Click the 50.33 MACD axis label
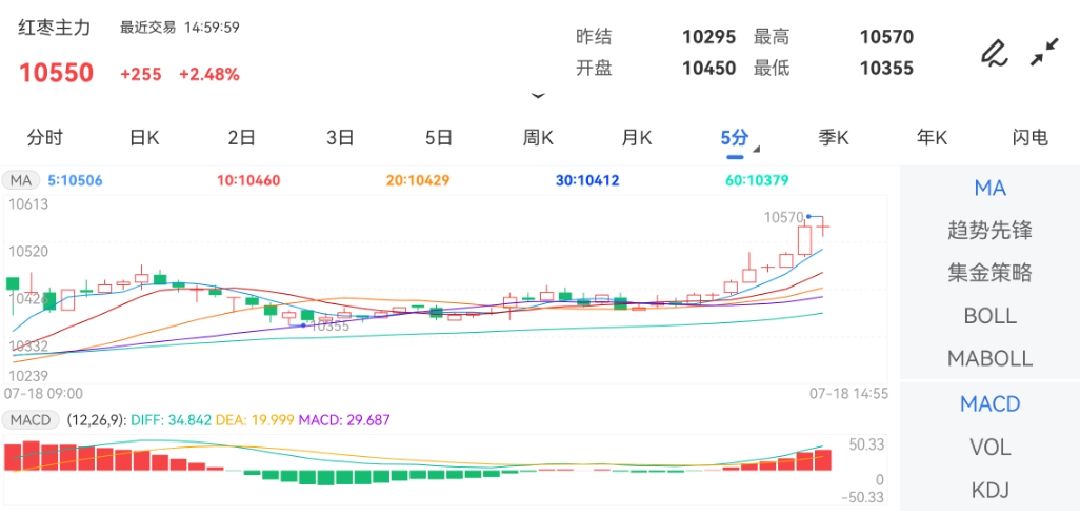Viewport: 1080px width, 511px height. pyautogui.click(x=866, y=446)
